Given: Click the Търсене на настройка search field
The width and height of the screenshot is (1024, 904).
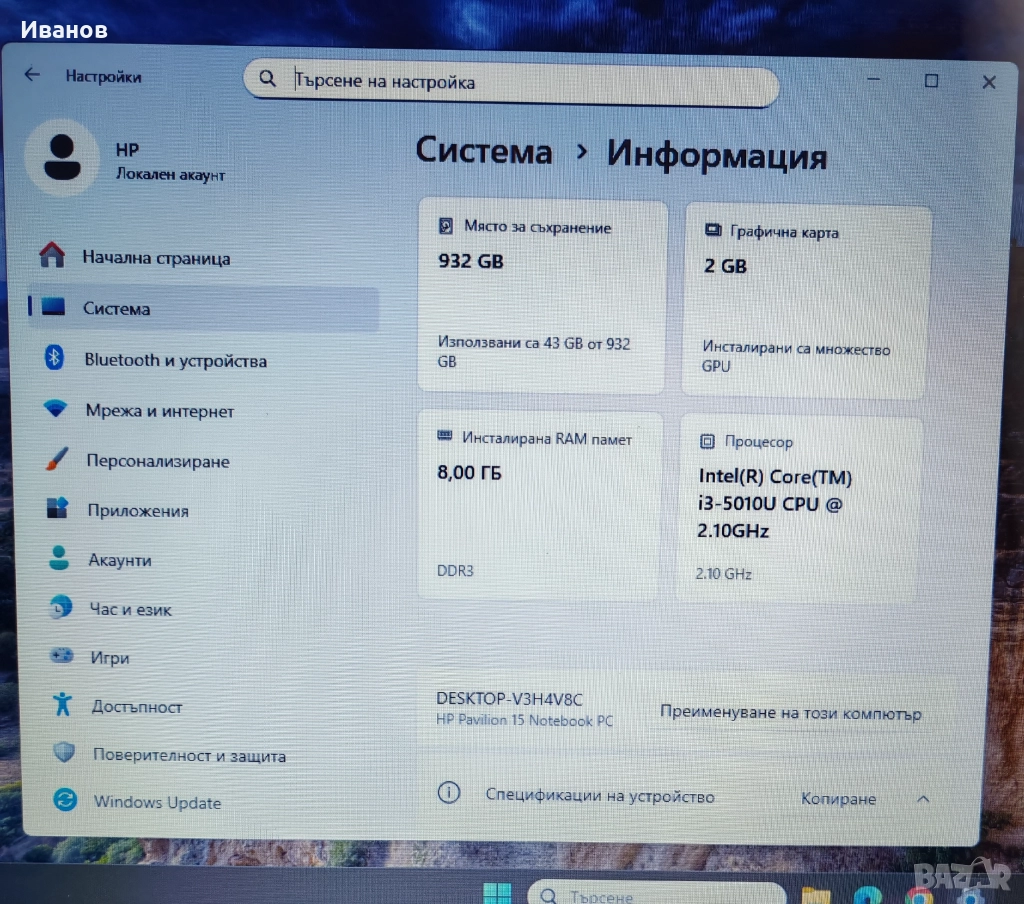Looking at the screenshot, I should (520, 82).
